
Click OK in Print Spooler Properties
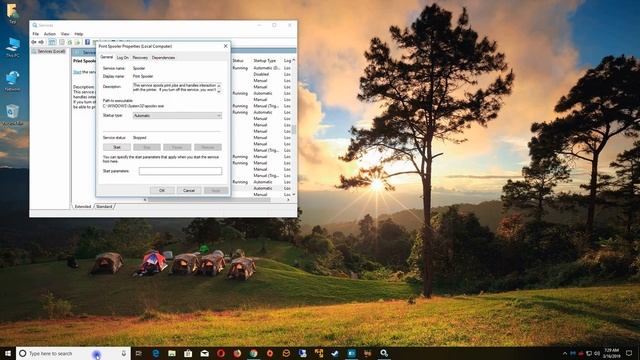(162, 190)
